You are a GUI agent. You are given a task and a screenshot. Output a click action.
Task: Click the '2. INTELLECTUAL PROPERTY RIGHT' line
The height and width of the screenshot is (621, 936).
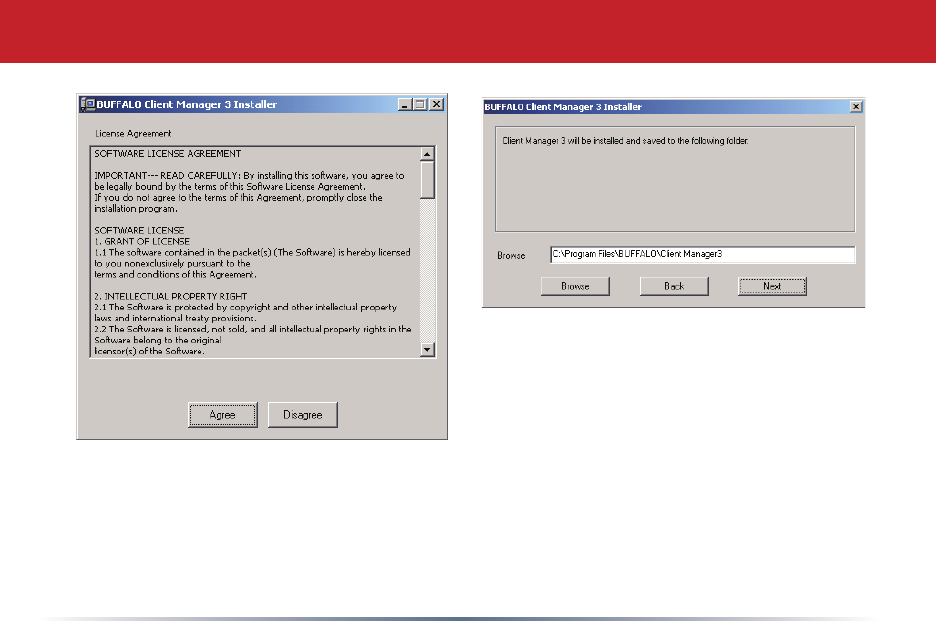[x=171, y=296]
